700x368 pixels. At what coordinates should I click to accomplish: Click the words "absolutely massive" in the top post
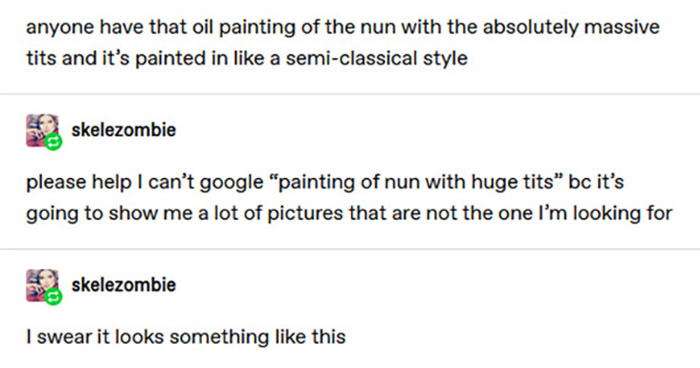[x=571, y=28]
